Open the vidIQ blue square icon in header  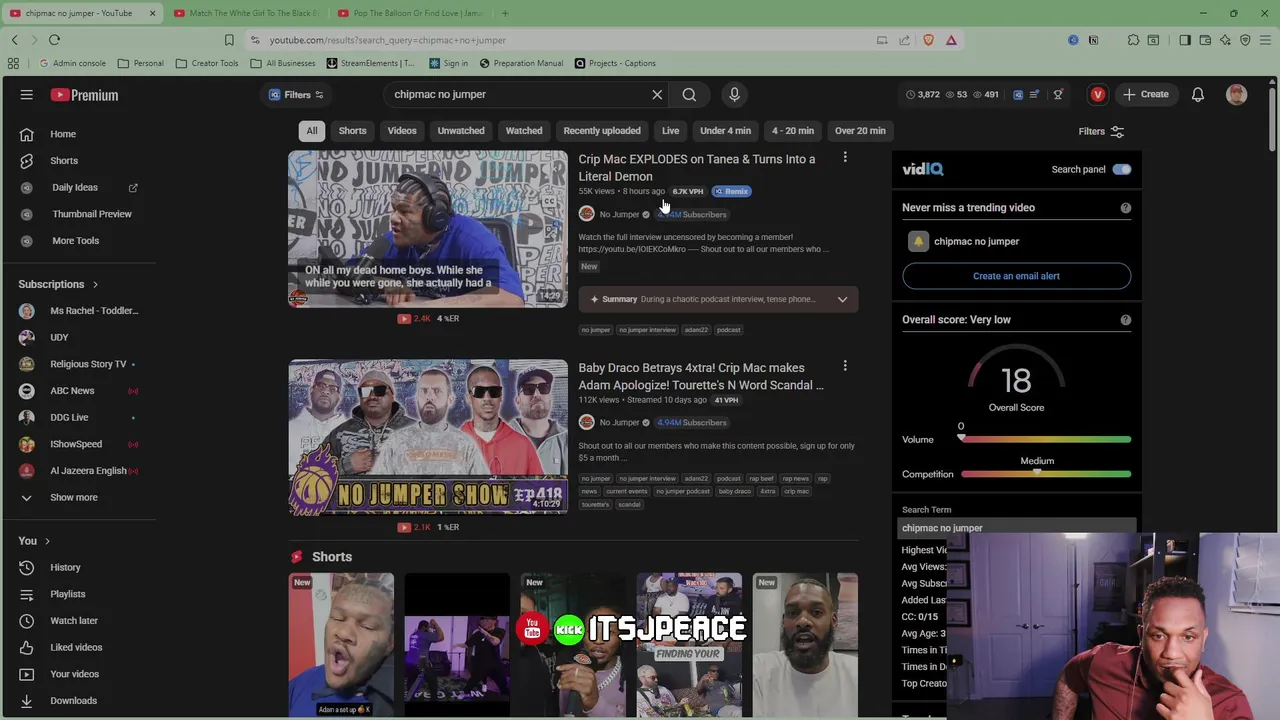click(x=1018, y=95)
